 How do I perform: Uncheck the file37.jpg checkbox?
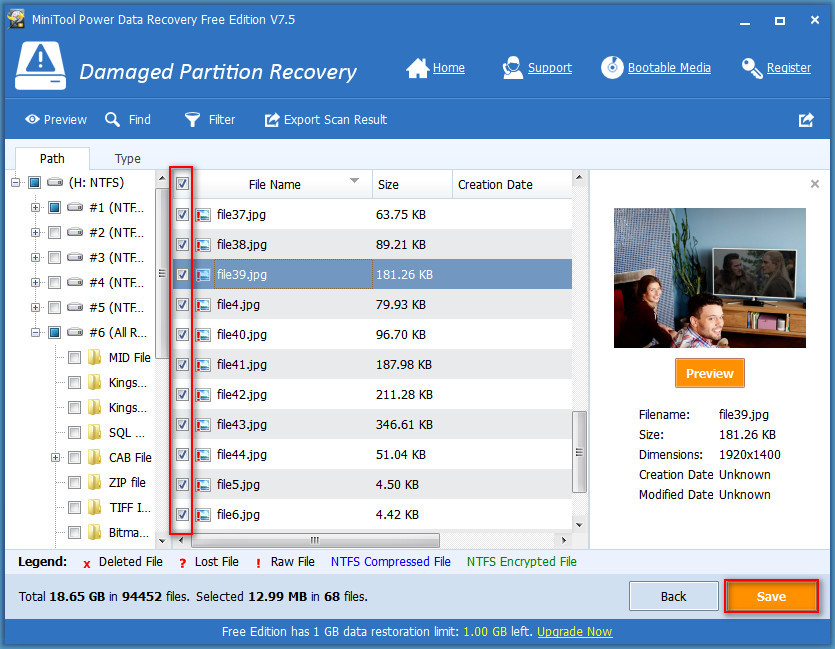click(182, 215)
